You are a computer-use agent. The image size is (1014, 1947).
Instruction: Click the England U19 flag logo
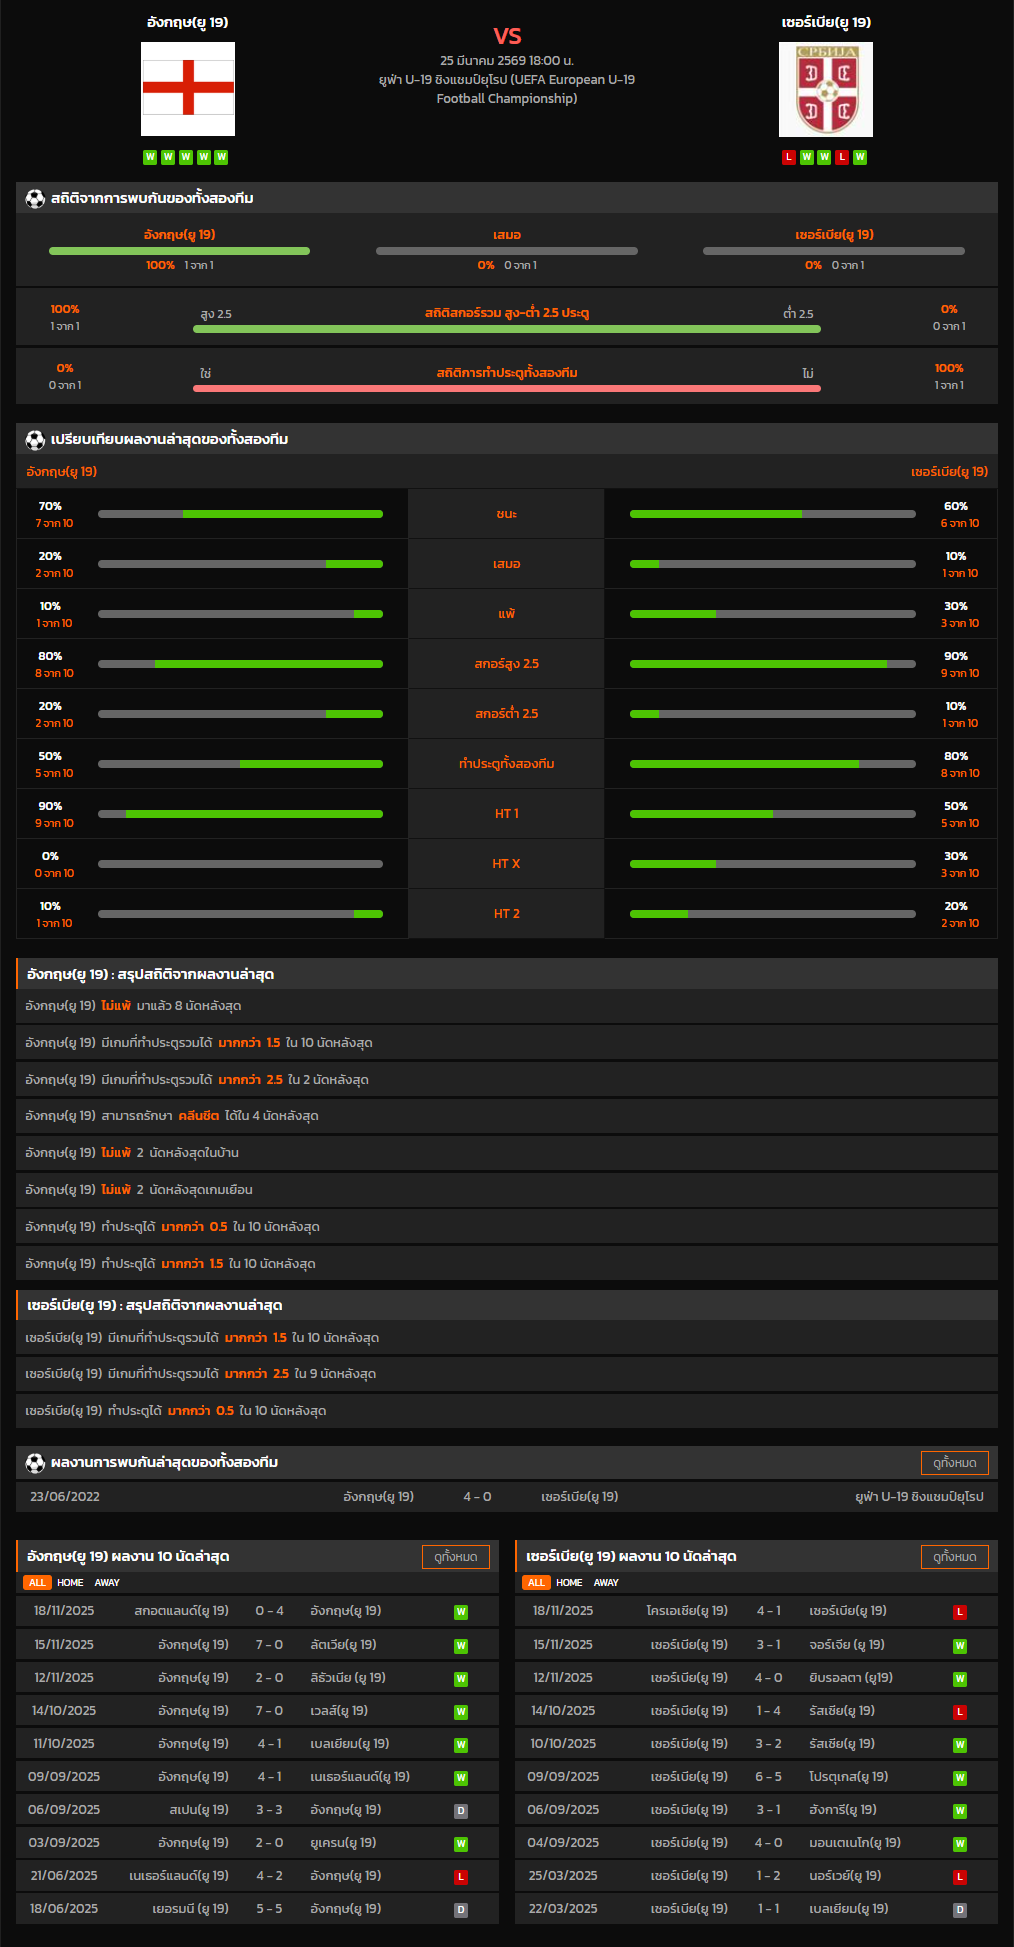click(188, 89)
